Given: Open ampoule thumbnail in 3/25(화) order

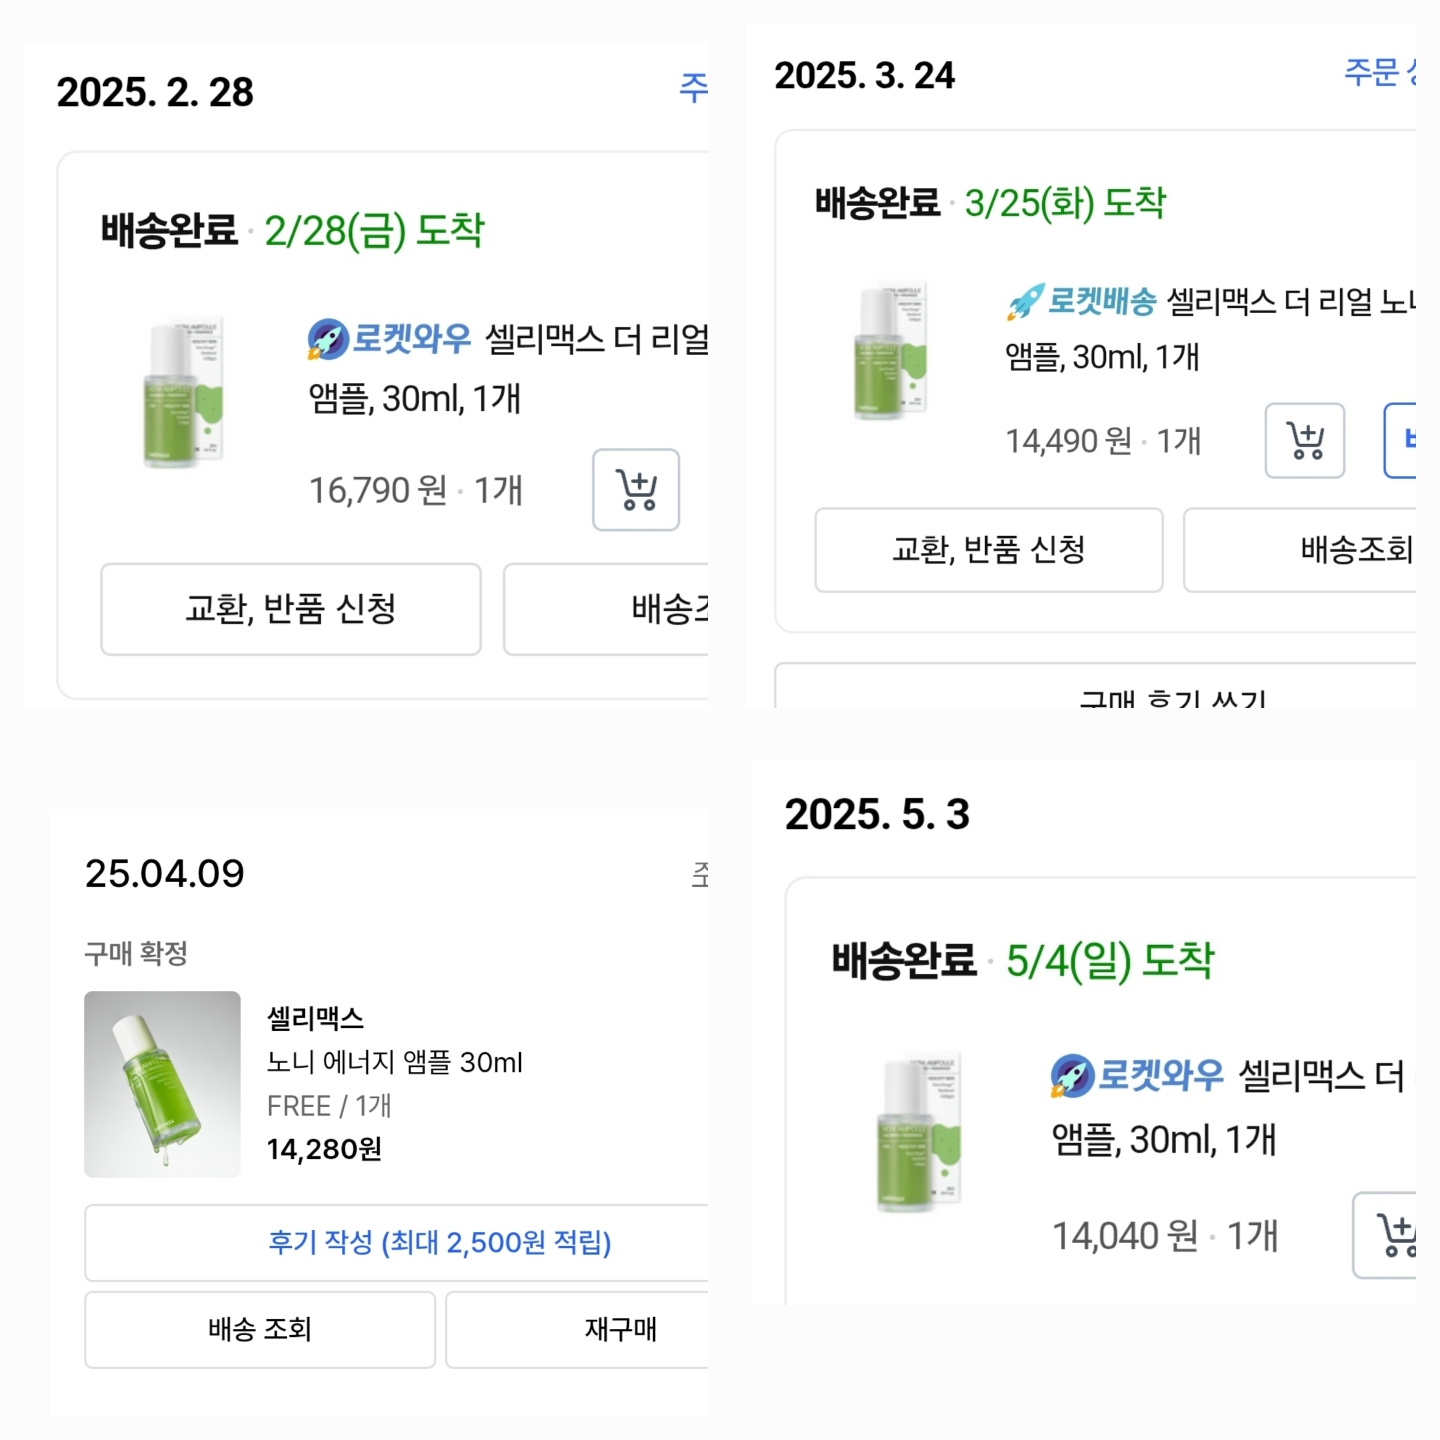Looking at the screenshot, I should (892, 350).
